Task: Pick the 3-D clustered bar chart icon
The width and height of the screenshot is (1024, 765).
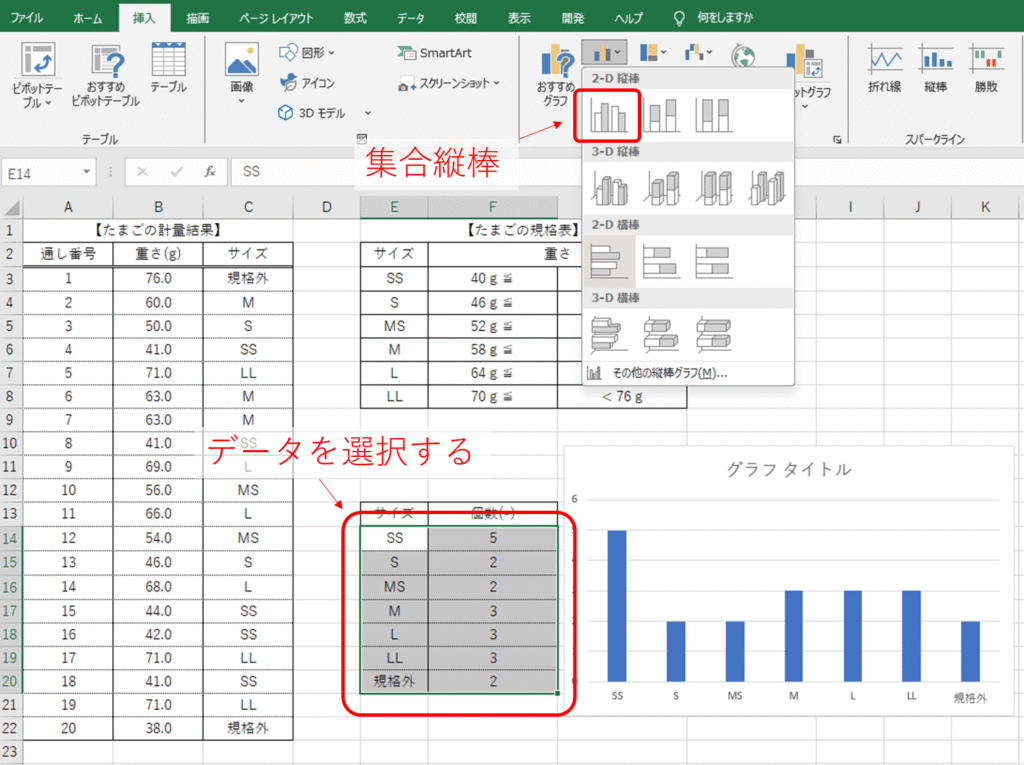Action: click(609, 334)
